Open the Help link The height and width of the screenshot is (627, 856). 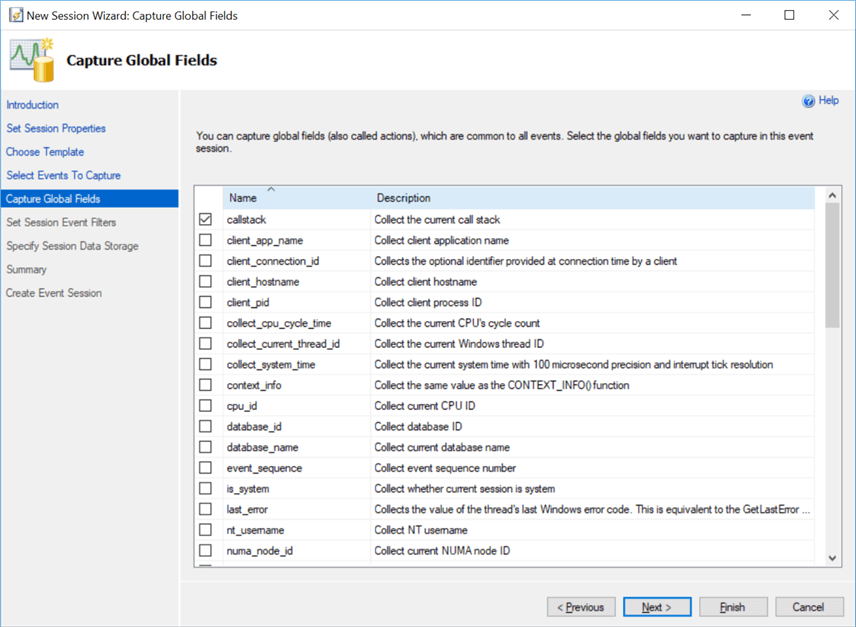(829, 100)
